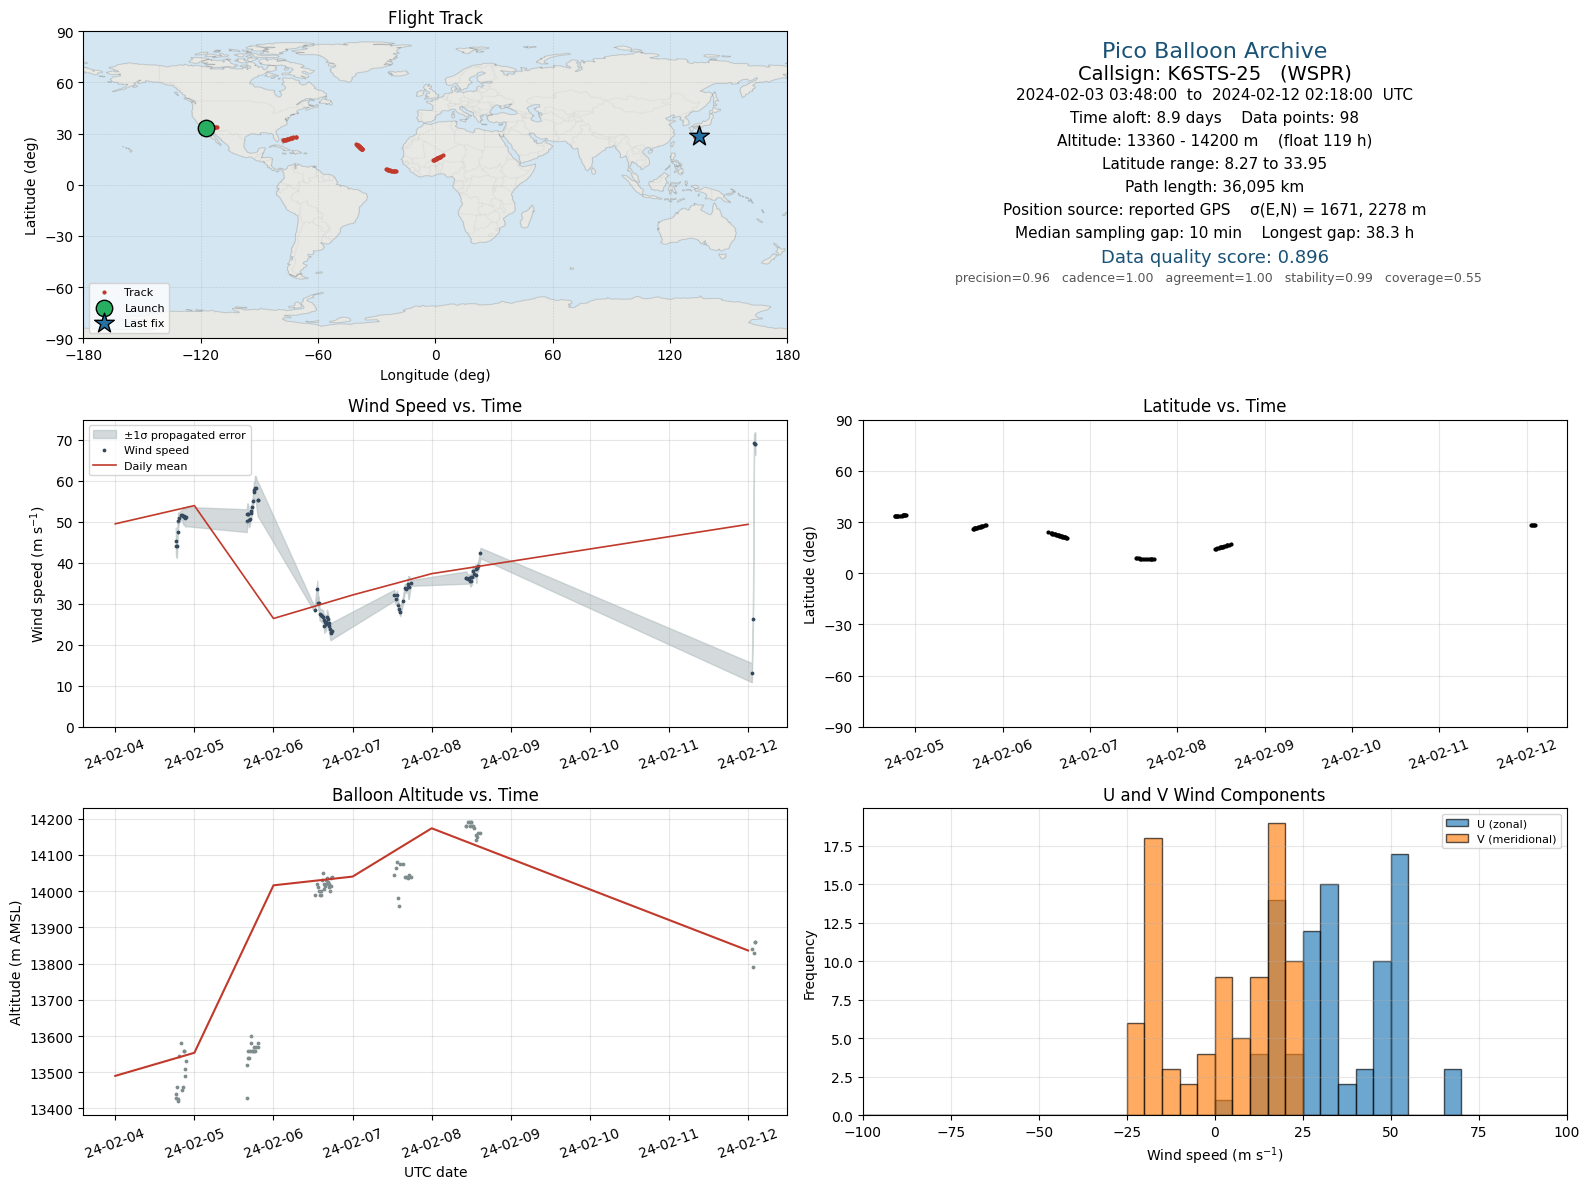The width and height of the screenshot is (1590, 1189).
Task: Click the histogram's "Wind speed (m s⁻¹)" x-axis label
Action: pos(1214,1155)
